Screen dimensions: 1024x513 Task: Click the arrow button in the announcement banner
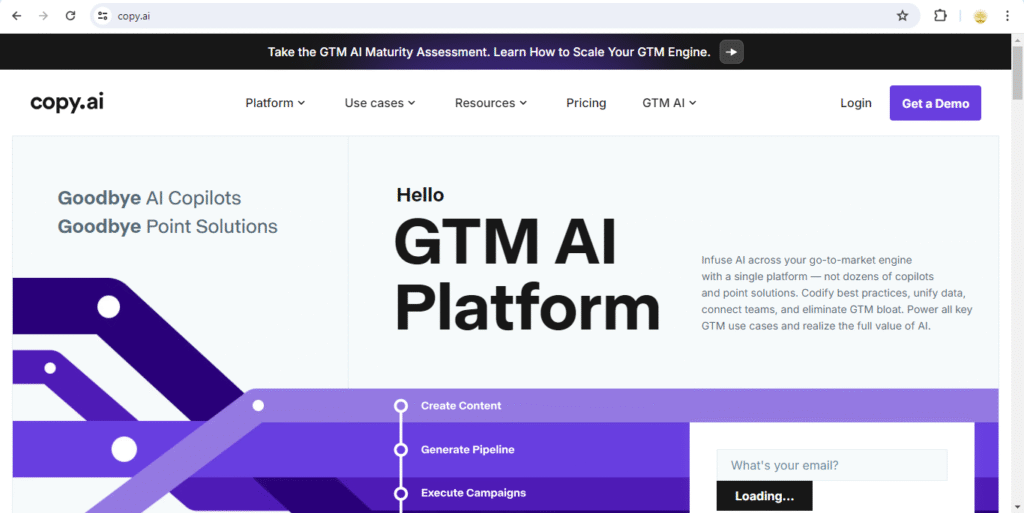(731, 52)
